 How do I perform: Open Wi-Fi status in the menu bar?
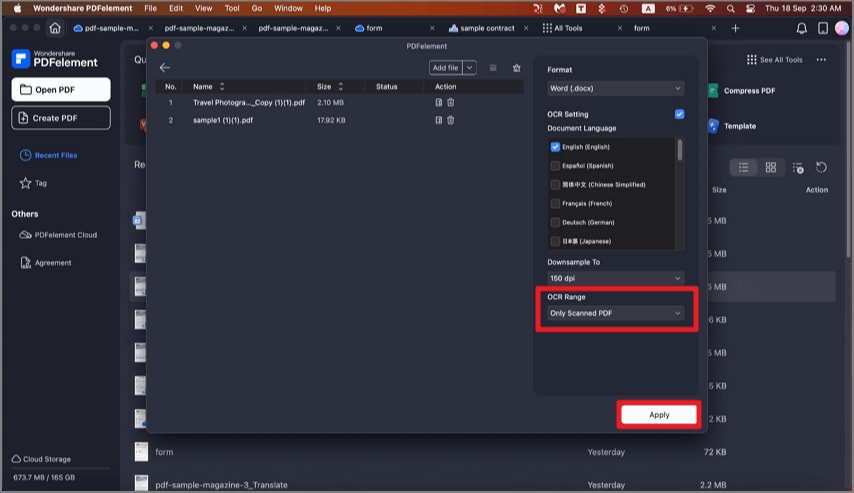coord(710,8)
